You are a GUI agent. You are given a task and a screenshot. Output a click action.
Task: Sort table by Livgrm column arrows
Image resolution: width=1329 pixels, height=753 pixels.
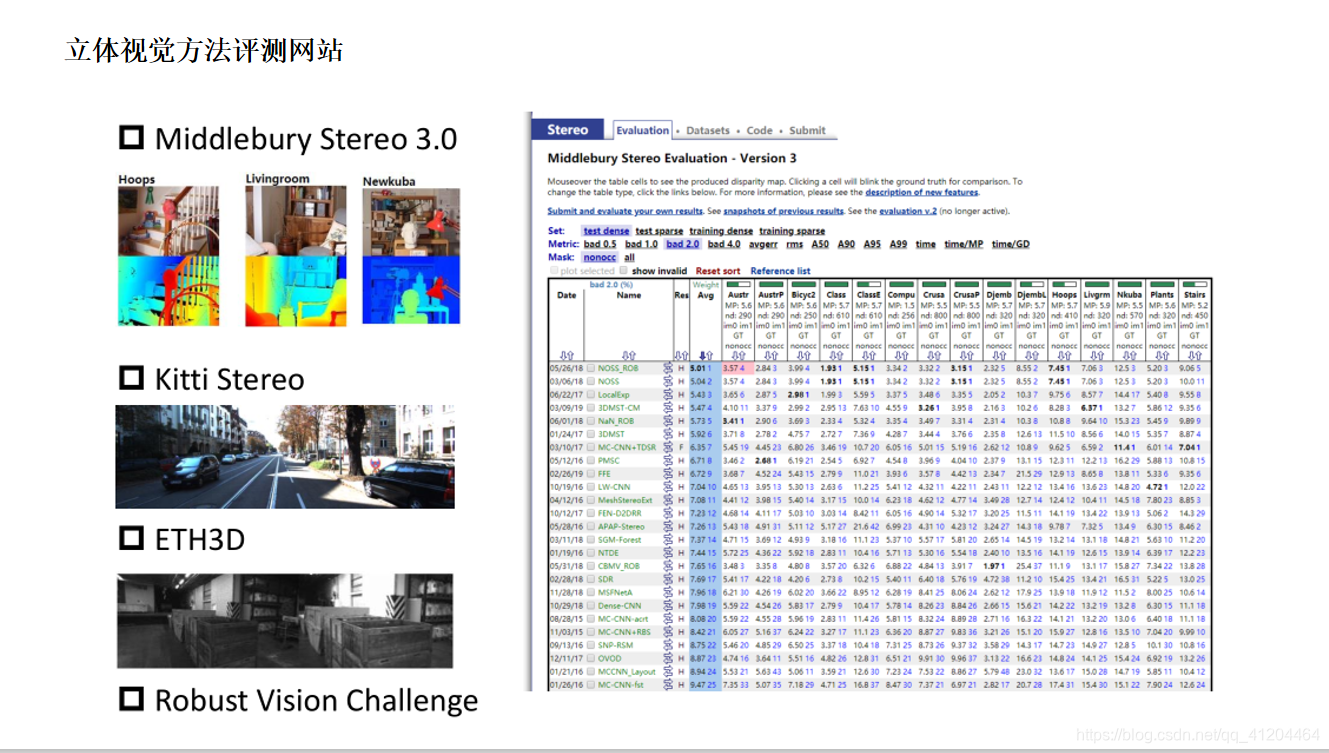[1097, 355]
